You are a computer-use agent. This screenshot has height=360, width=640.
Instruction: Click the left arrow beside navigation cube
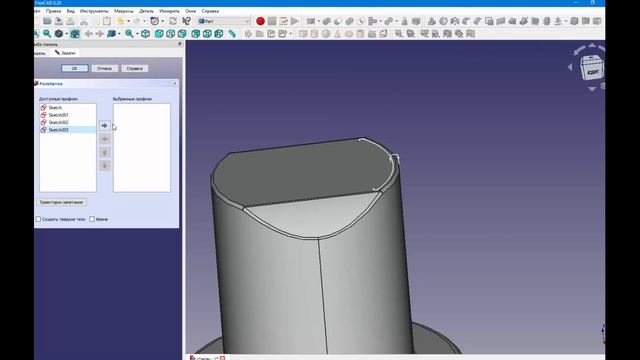(x=571, y=67)
